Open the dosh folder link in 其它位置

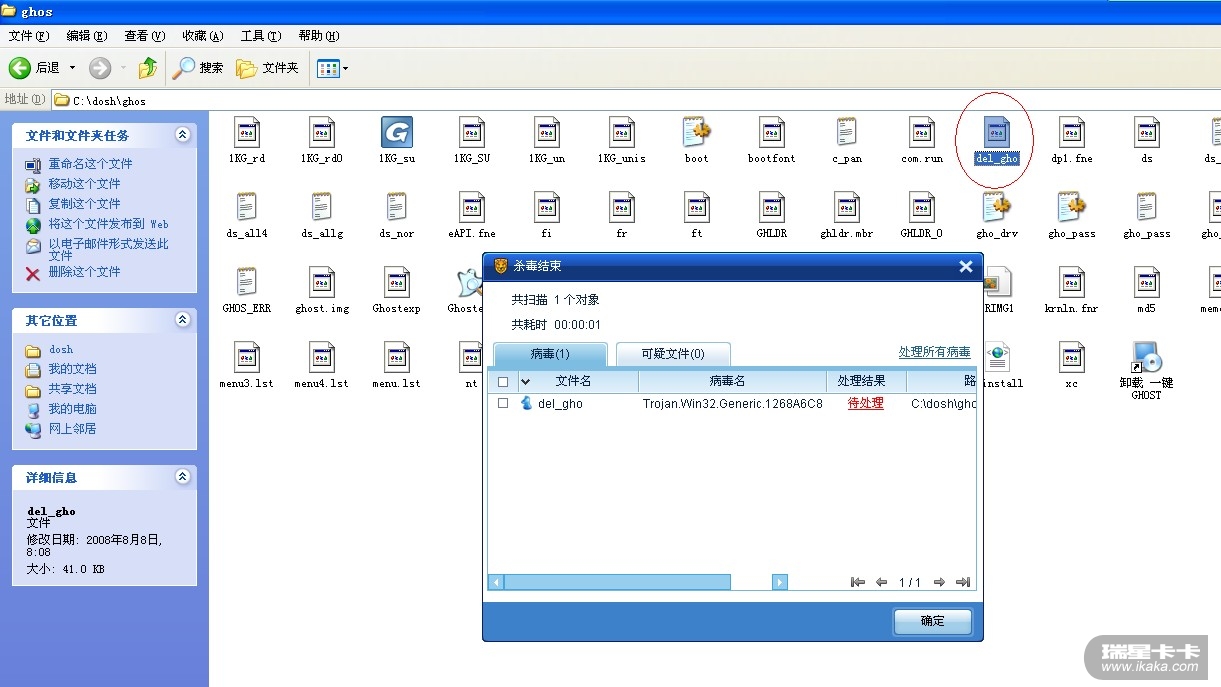(61, 350)
